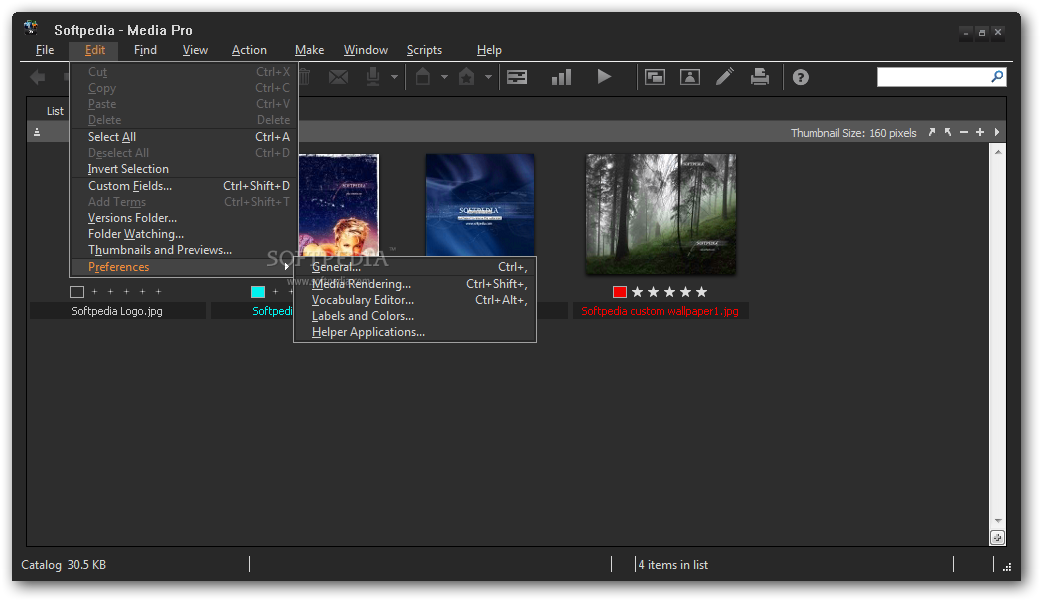Click third star of Softpedia custom wallpaper1.jpg
This screenshot has height=601, width=1041.
click(669, 292)
